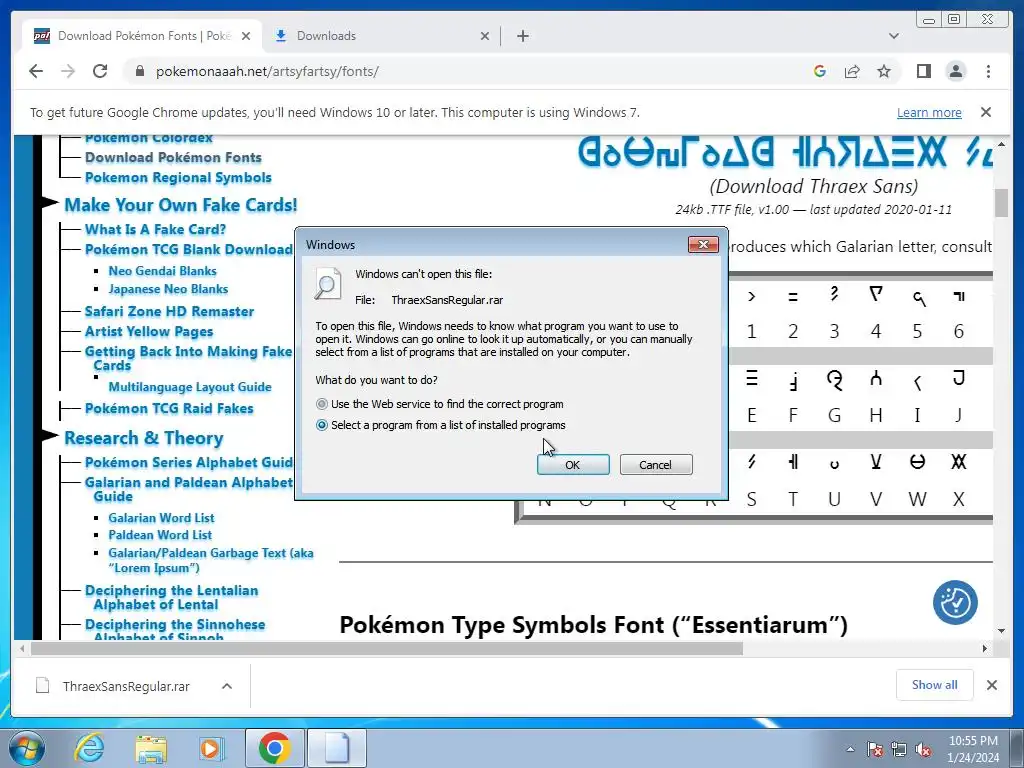Viewport: 1024px width, 768px height.
Task: Click the forward navigation arrow
Action: click(68, 71)
